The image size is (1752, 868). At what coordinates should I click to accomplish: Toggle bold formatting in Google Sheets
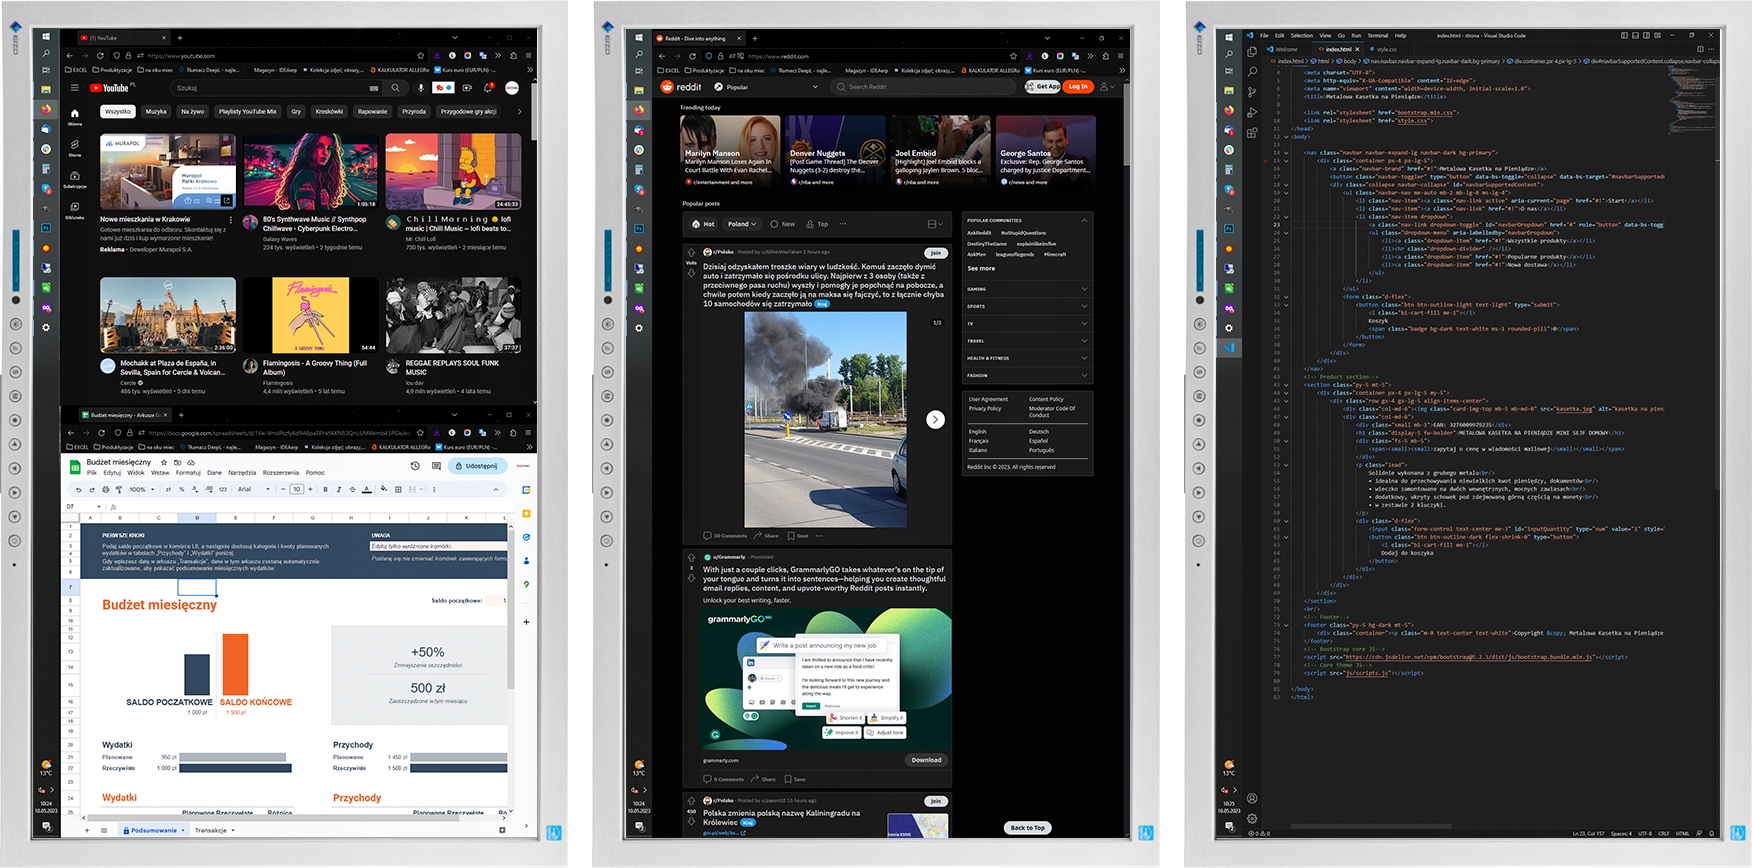point(325,490)
